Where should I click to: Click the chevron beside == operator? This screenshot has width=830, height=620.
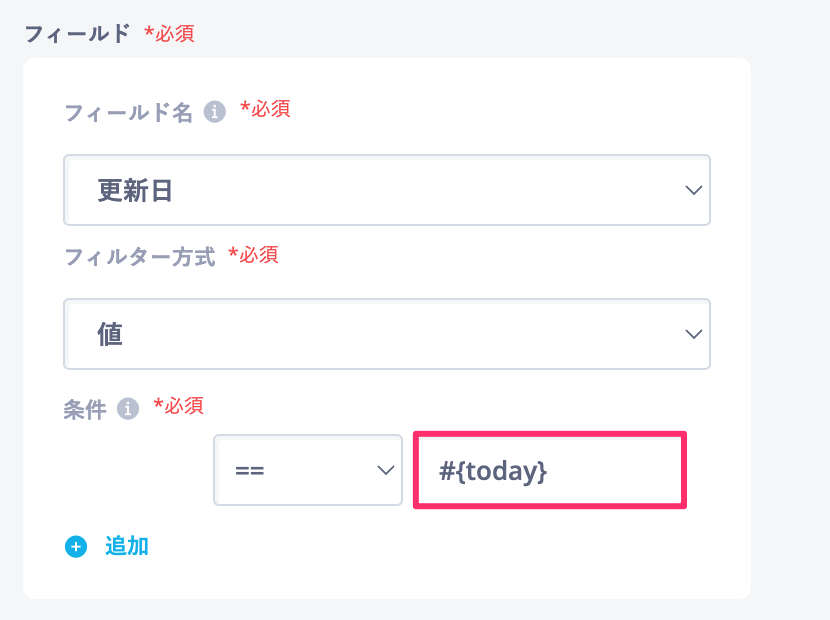[385, 470]
